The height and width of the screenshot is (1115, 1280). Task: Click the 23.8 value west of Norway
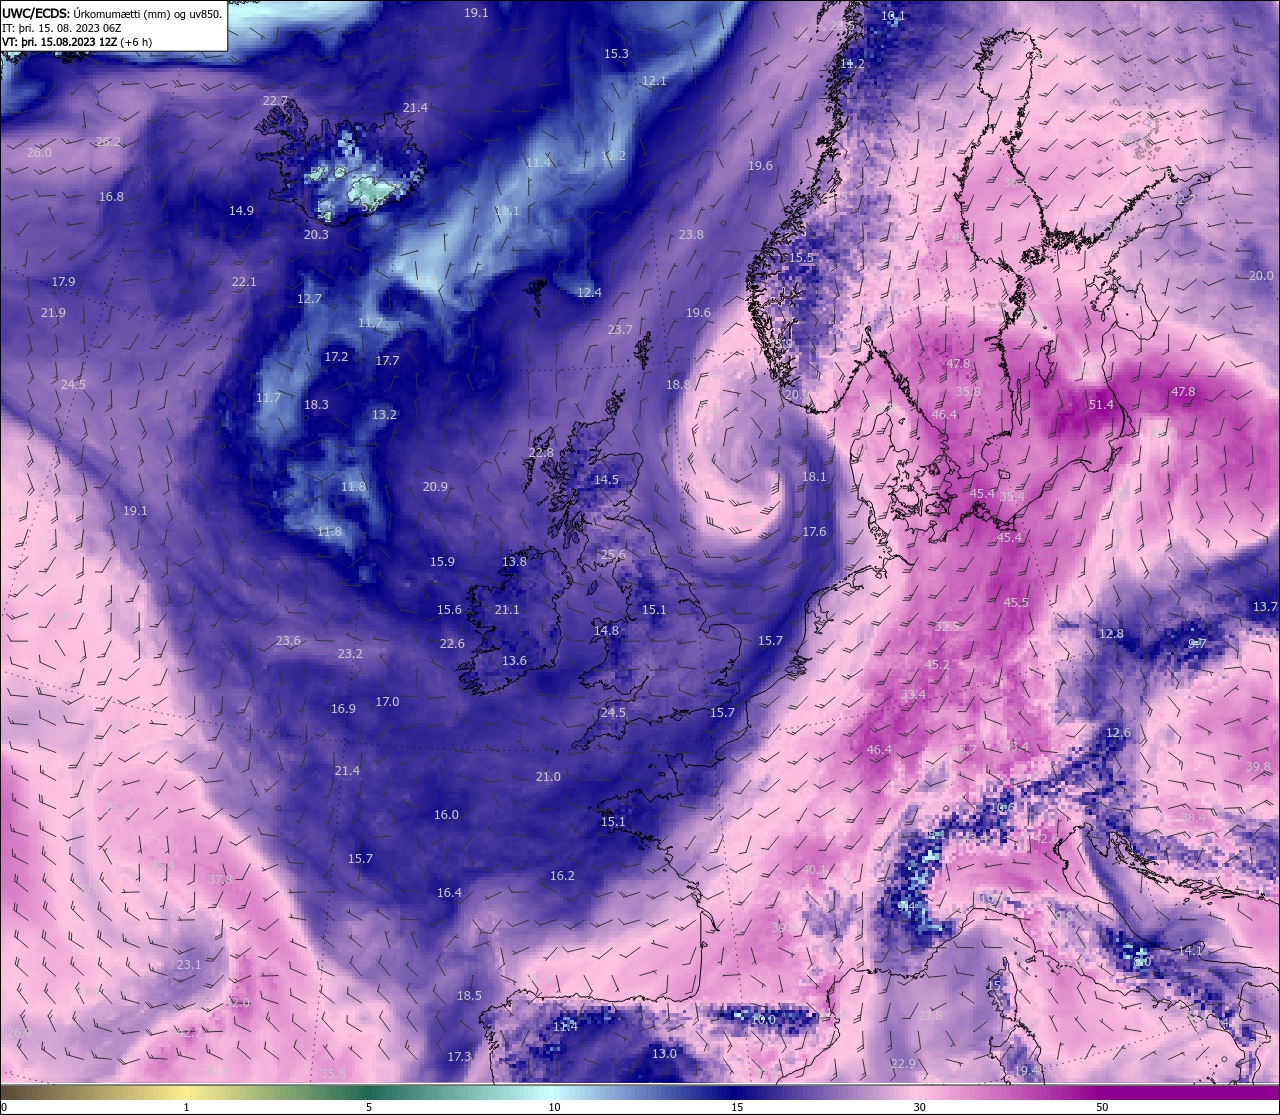point(691,234)
